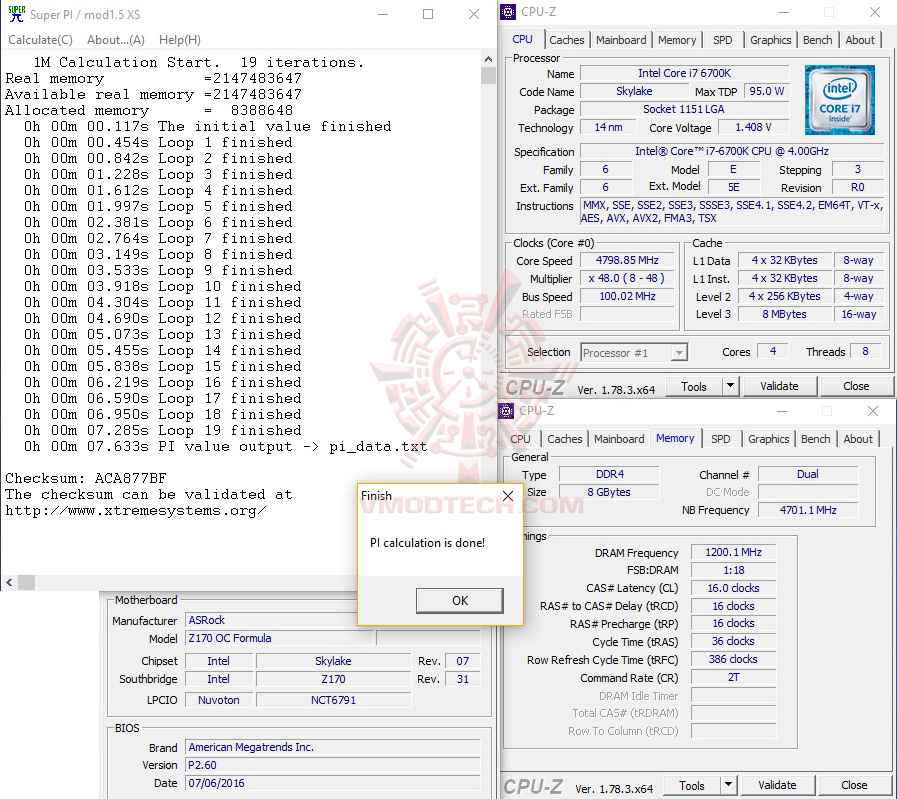Click the BIOS version P2.60 field
Viewport: 897px width, 799px height.
point(332,765)
